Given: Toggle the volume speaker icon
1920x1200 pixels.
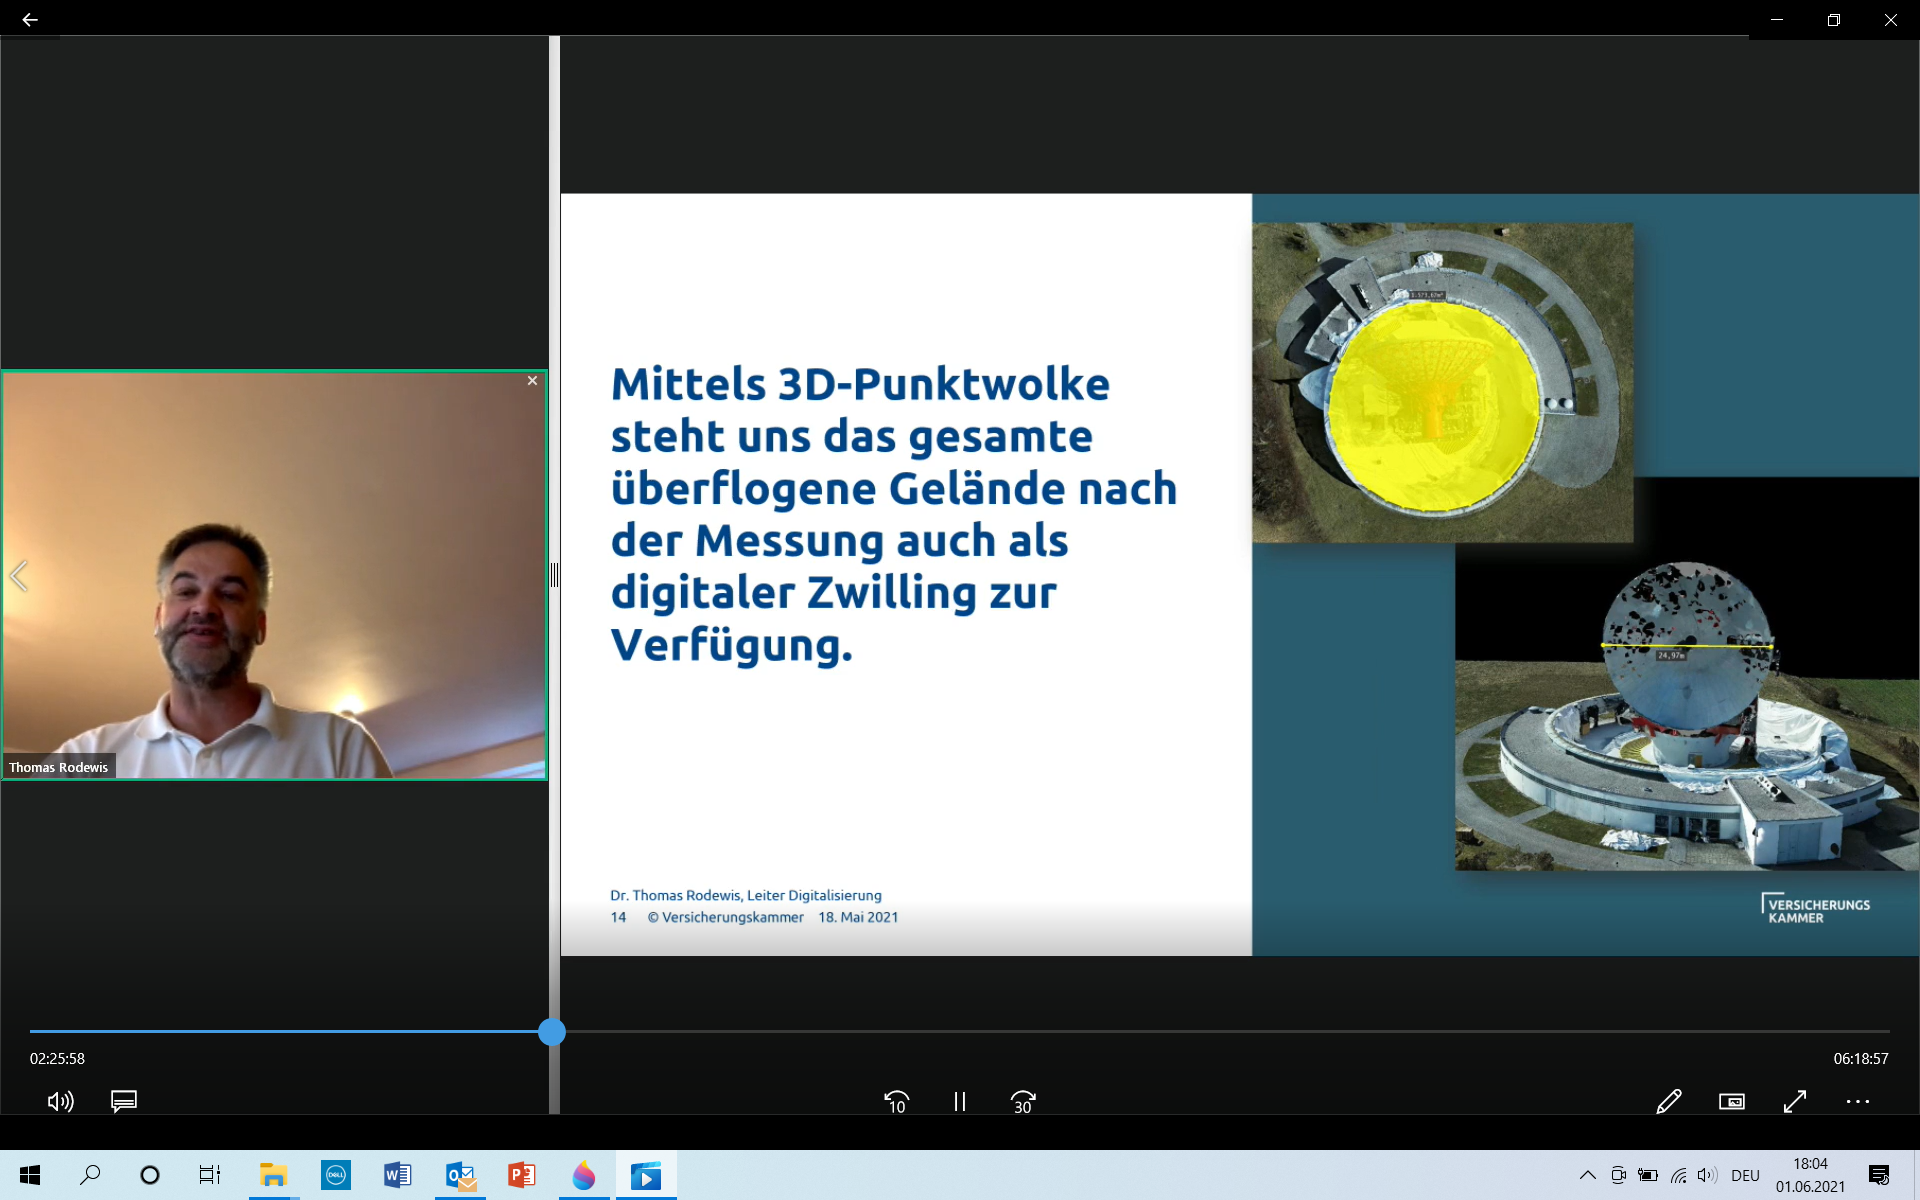Looking at the screenshot, I should click(x=60, y=1101).
